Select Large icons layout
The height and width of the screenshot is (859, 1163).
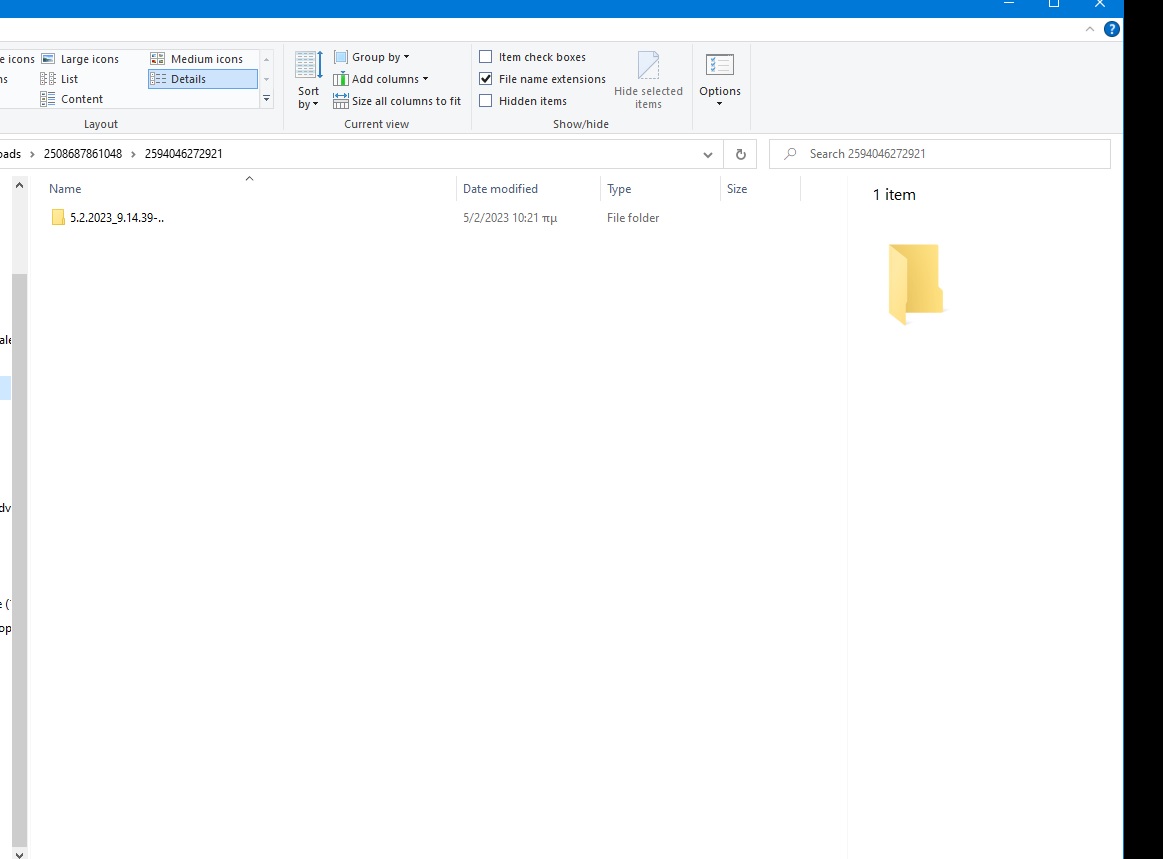89,59
